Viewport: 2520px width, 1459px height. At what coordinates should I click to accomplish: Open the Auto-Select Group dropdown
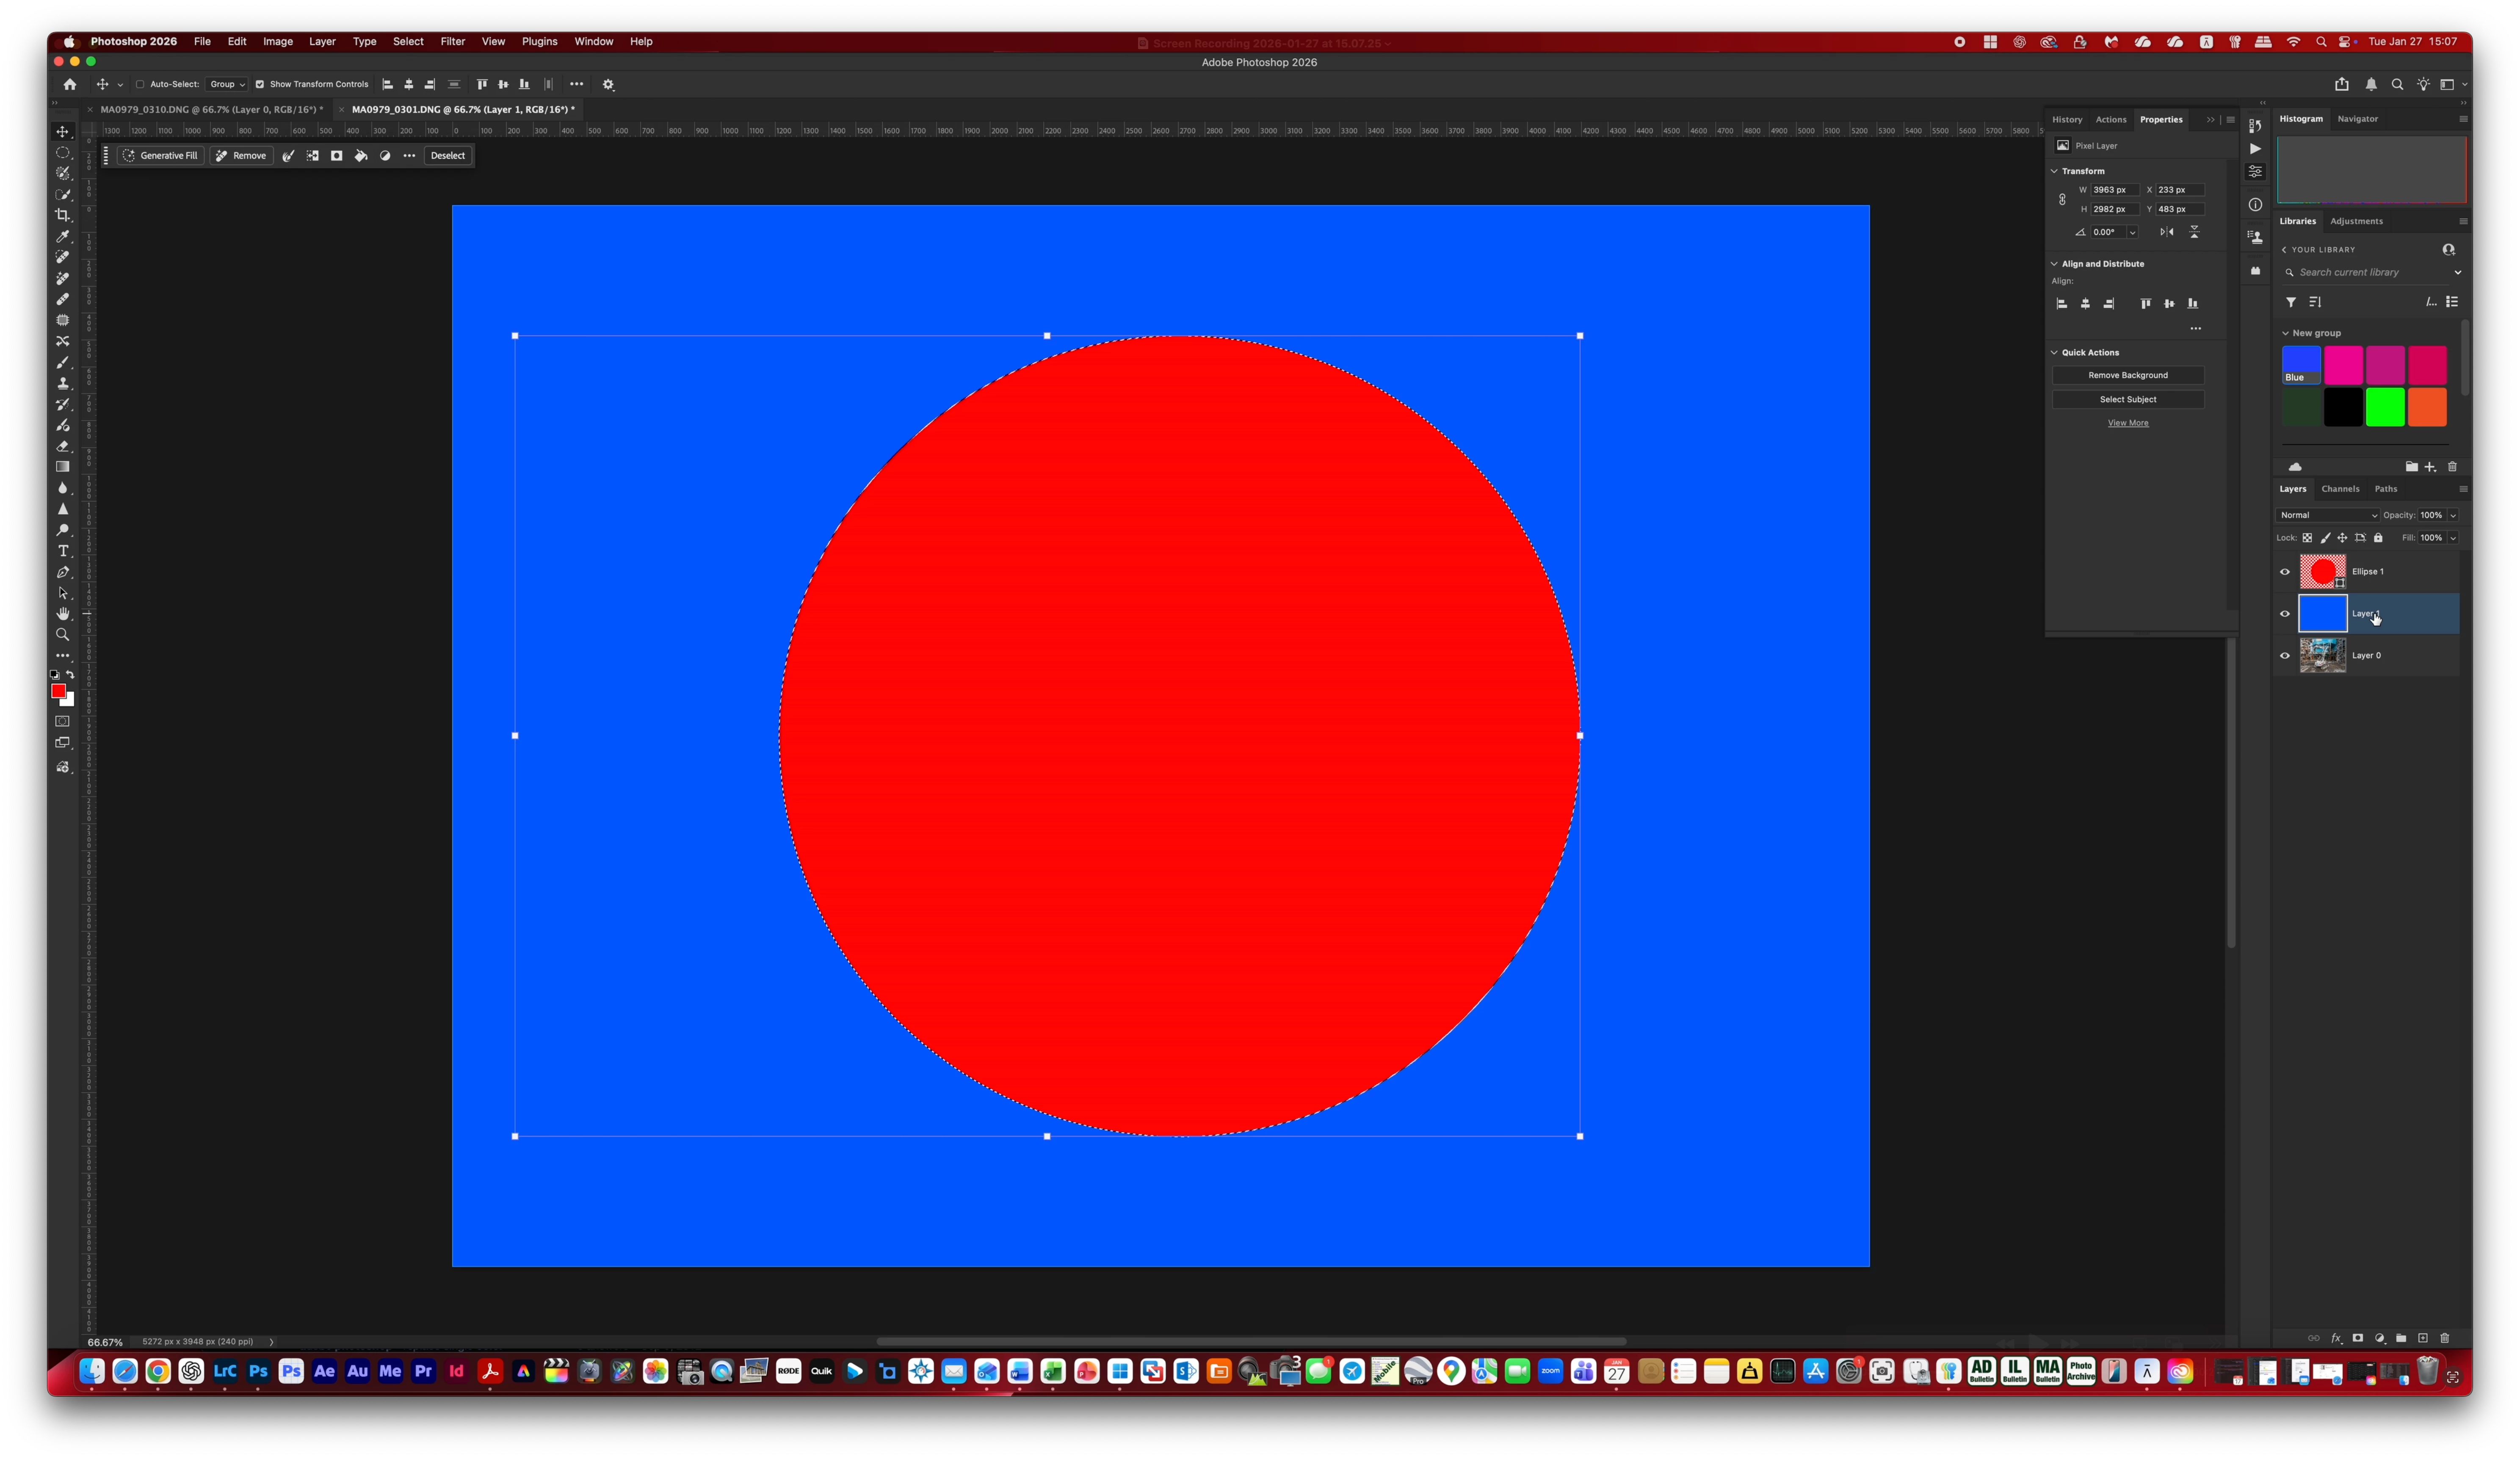pos(227,84)
